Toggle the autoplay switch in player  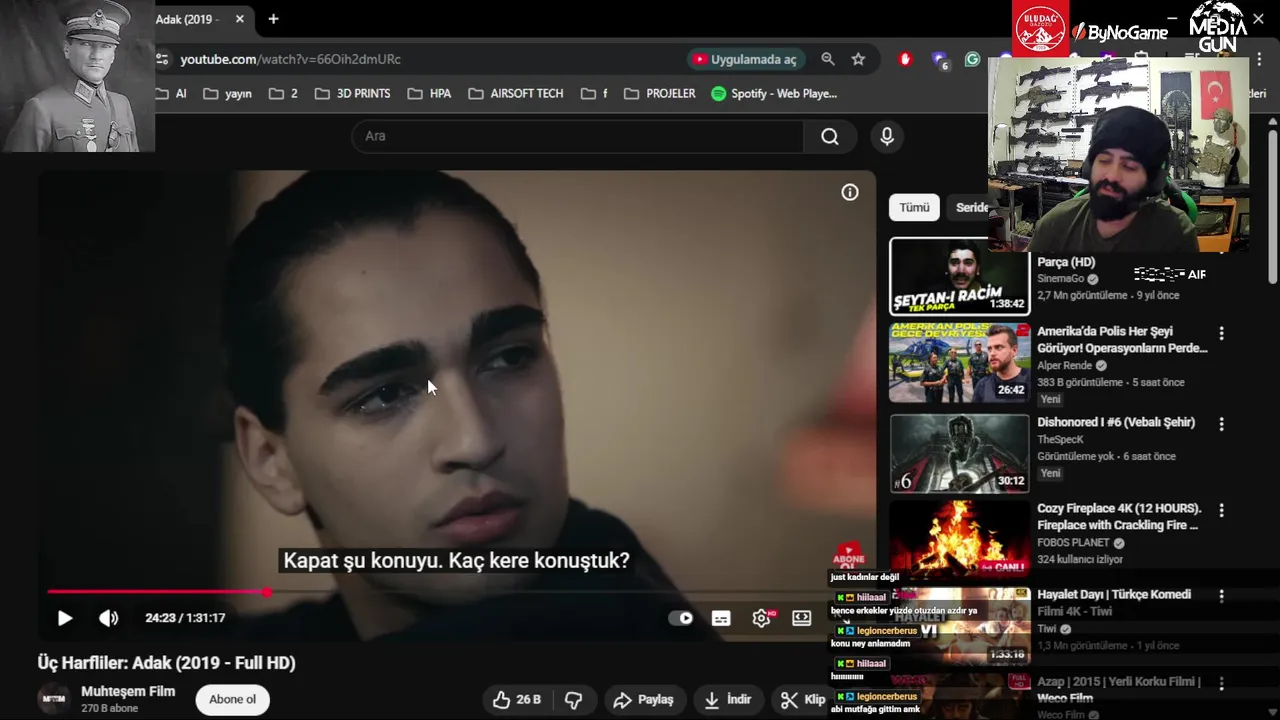coord(681,618)
